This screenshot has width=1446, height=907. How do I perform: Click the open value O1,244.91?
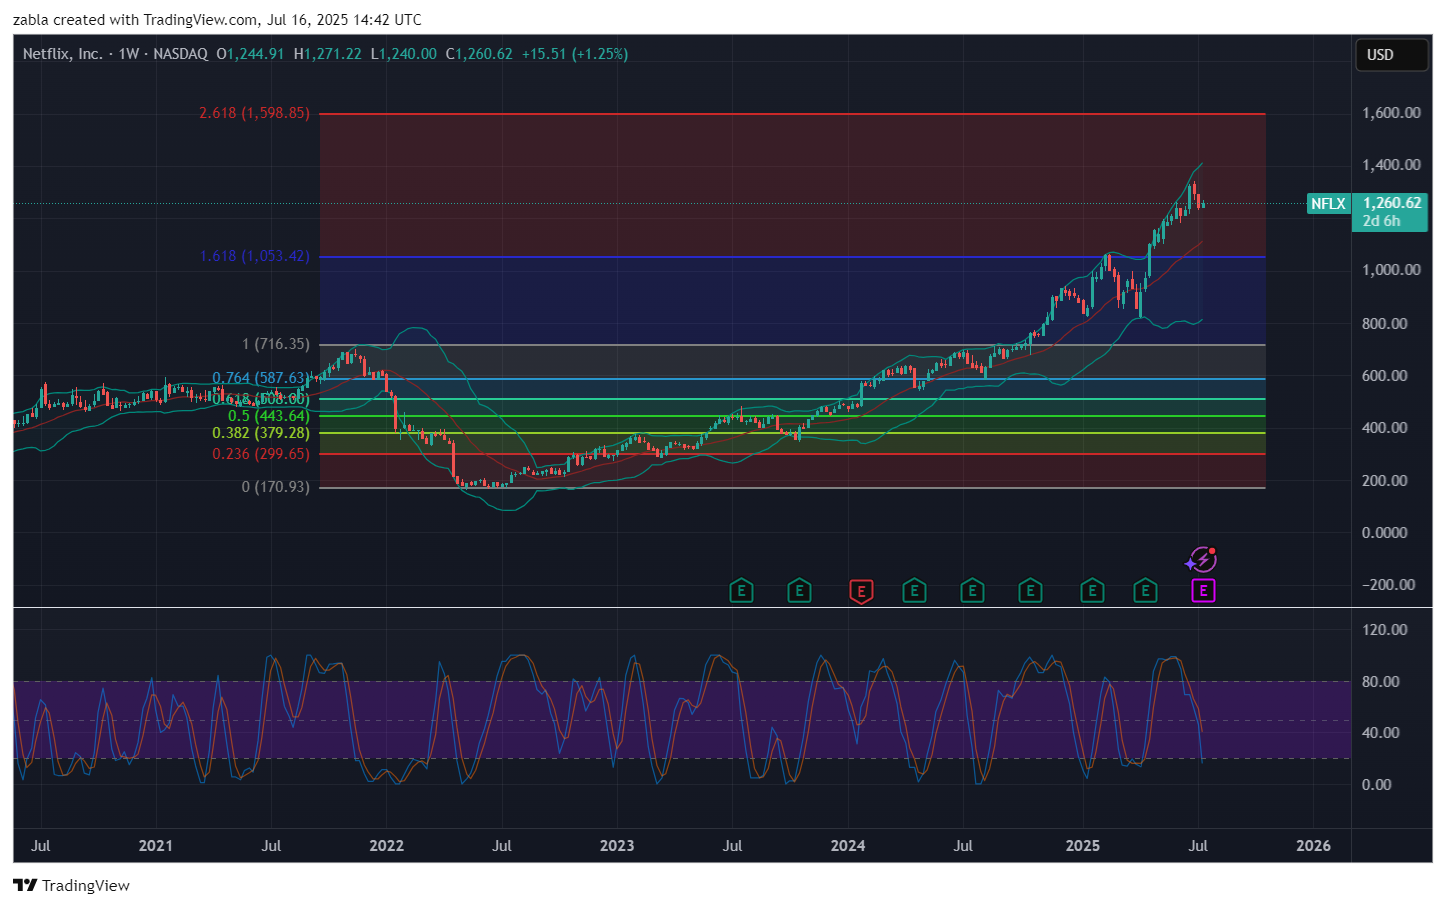[251, 54]
